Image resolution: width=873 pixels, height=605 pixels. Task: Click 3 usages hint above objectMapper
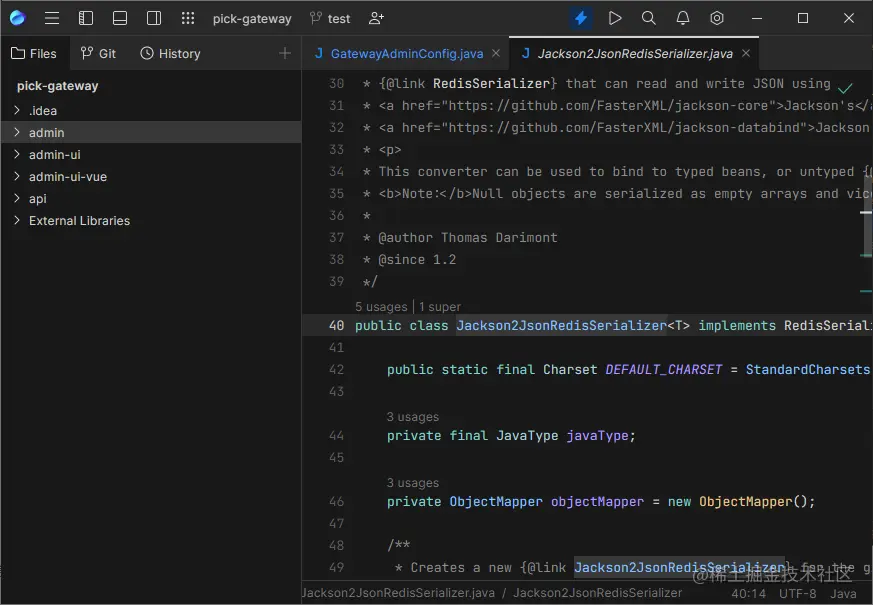(413, 483)
